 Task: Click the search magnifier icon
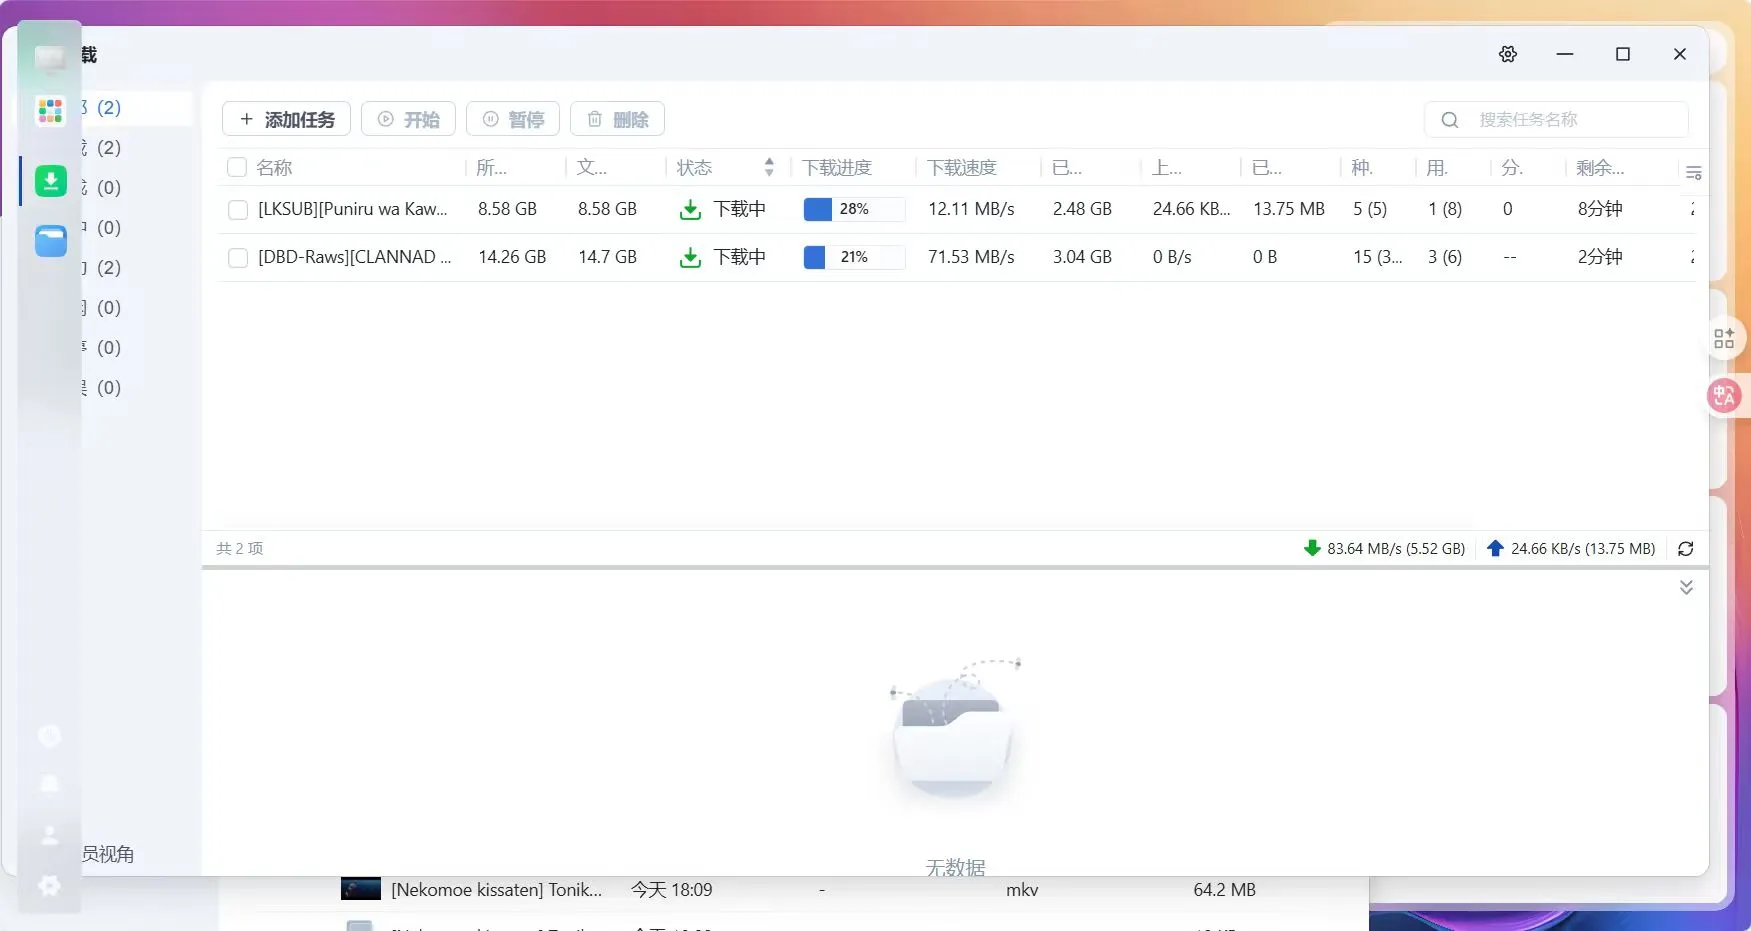1450,120
